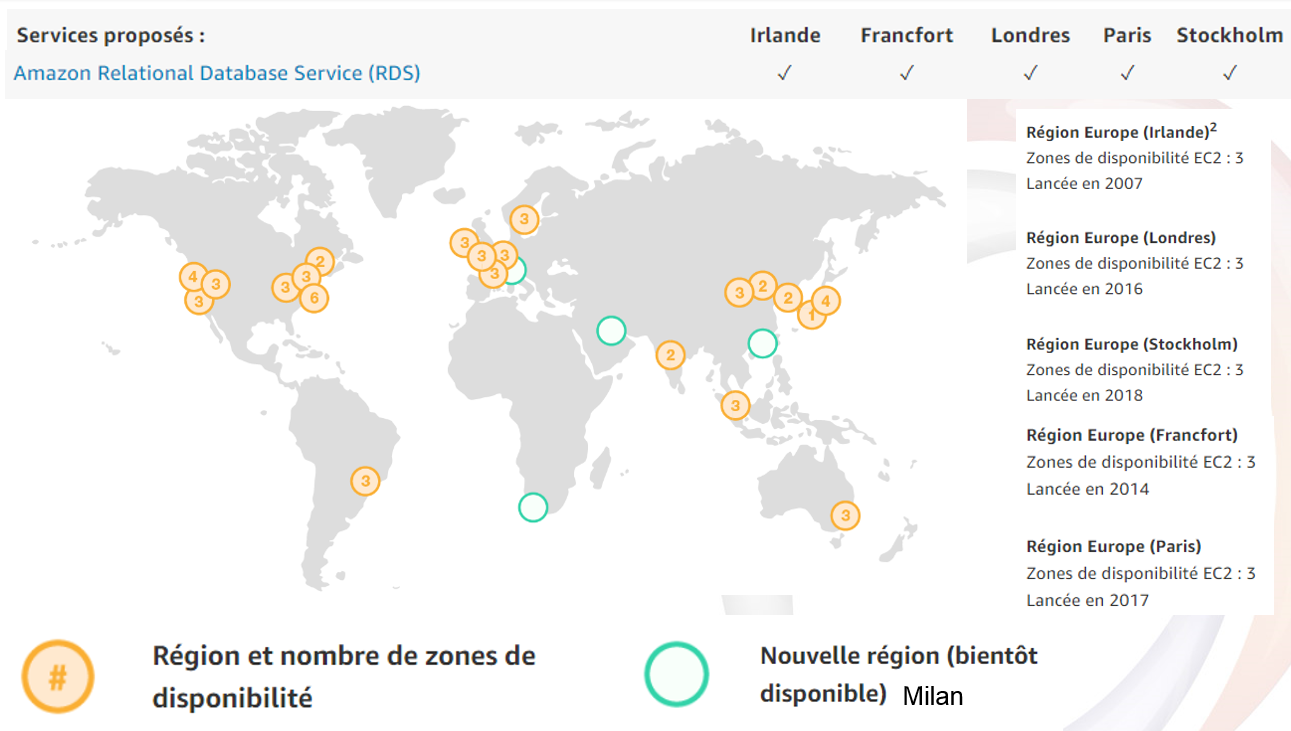The height and width of the screenshot is (731, 1291).
Task: Select the Sydney region marker in Australia
Action: [x=845, y=516]
